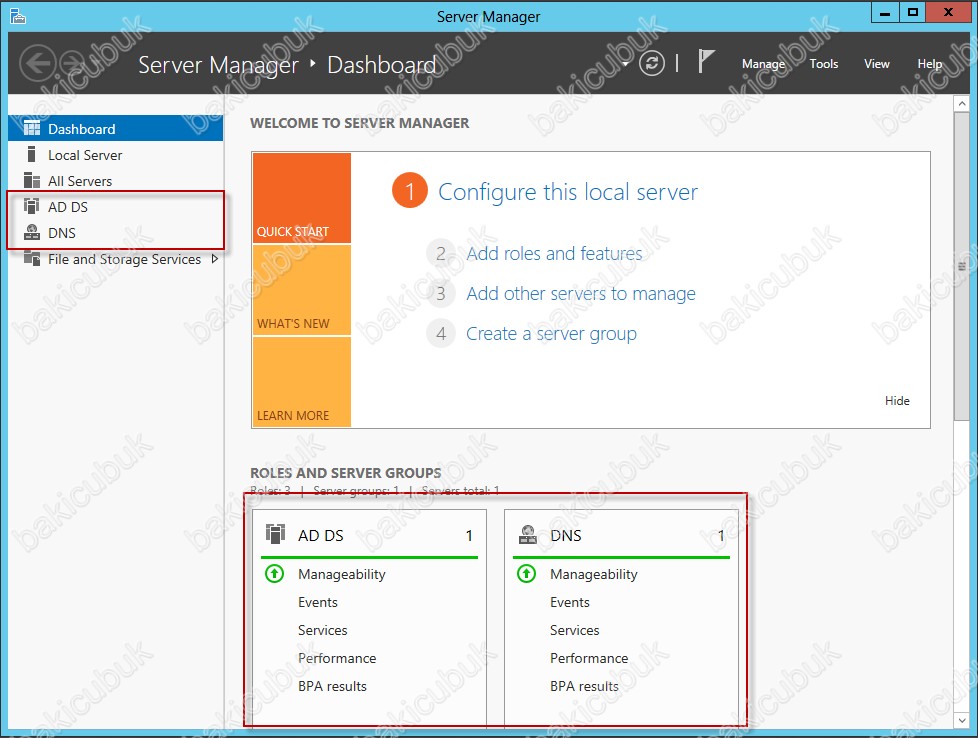Click the back navigation arrow
978x738 pixels.
tap(37, 64)
